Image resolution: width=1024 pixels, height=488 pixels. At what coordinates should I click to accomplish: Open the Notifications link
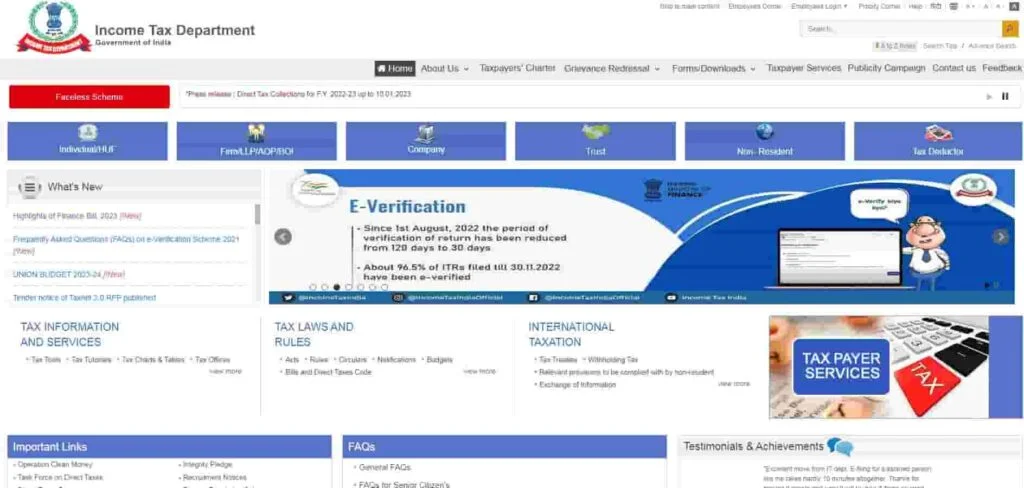396,360
